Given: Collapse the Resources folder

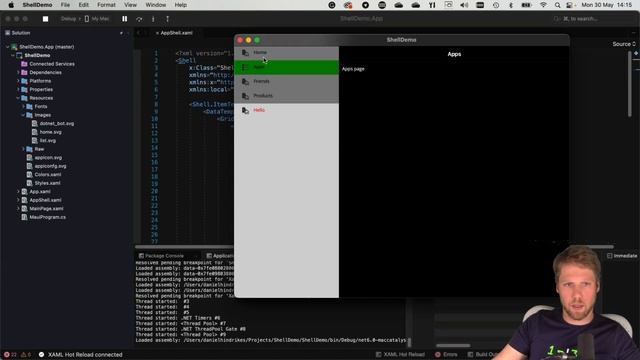Looking at the screenshot, I should (x=18, y=98).
